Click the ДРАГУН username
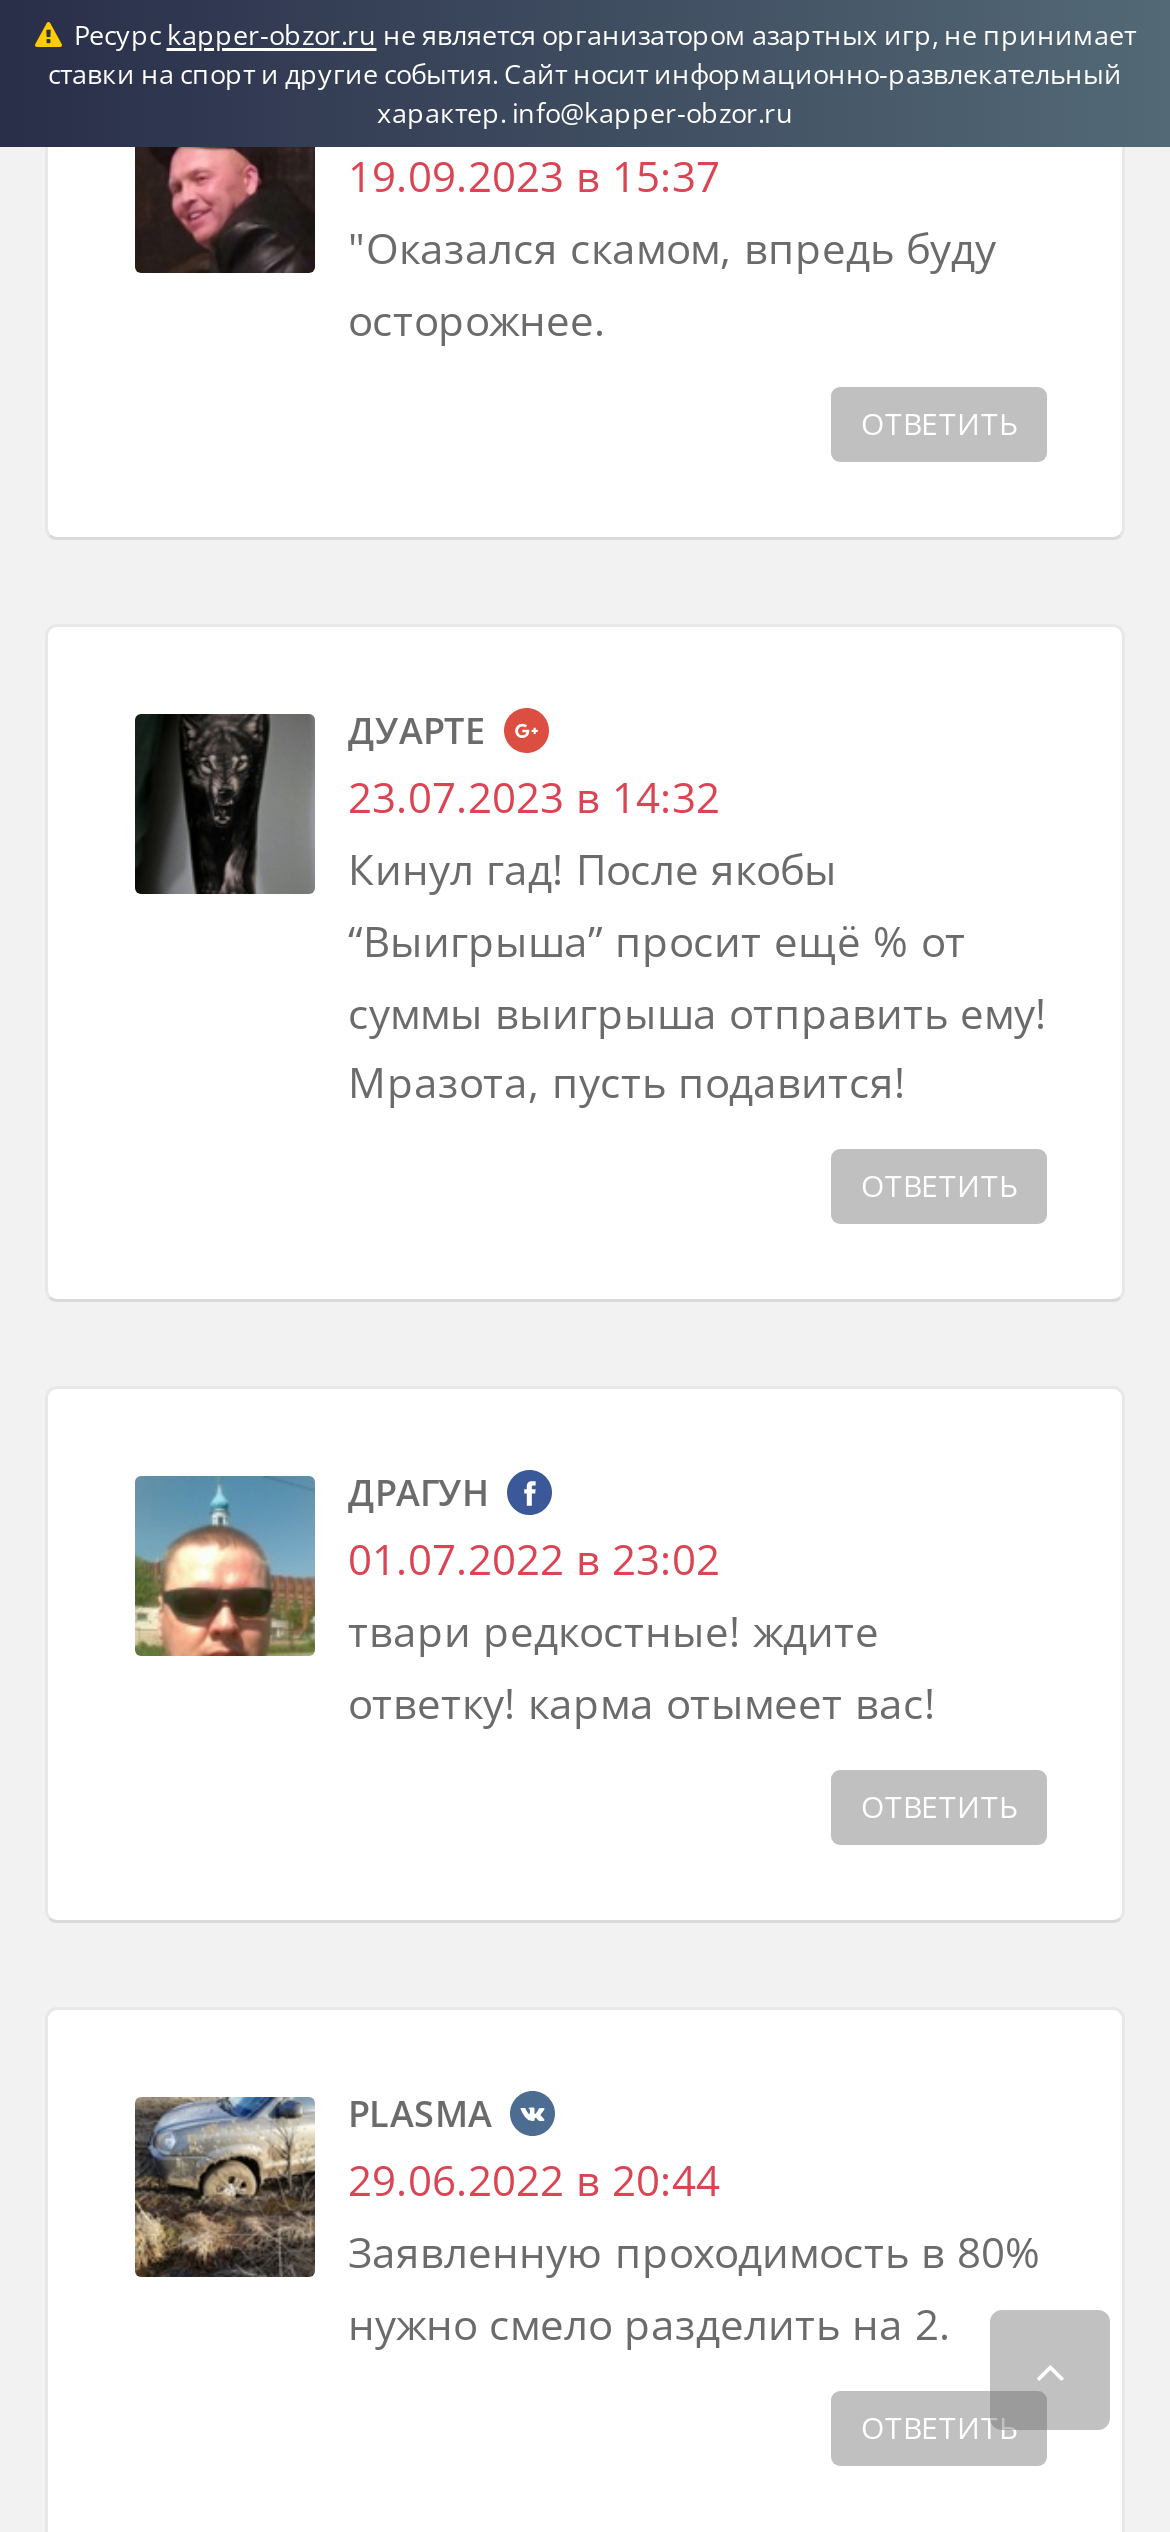 (x=418, y=1494)
